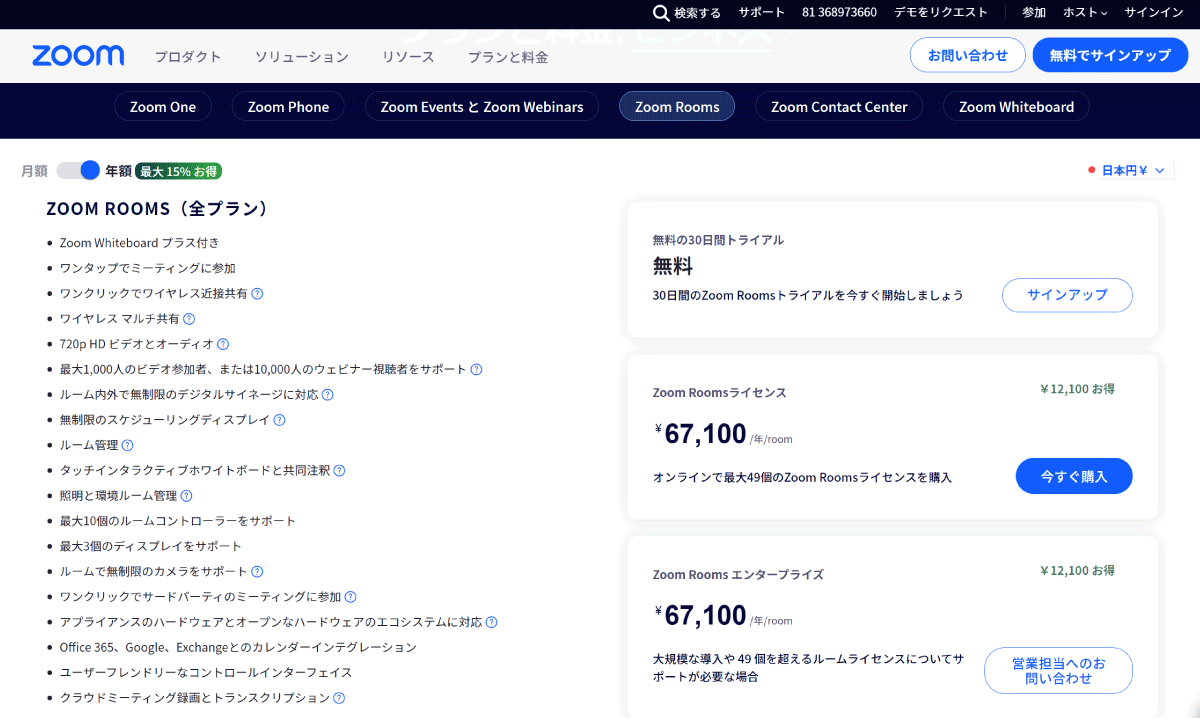The image size is (1200, 720).
Task: Click the 月額 label
Action: point(34,171)
